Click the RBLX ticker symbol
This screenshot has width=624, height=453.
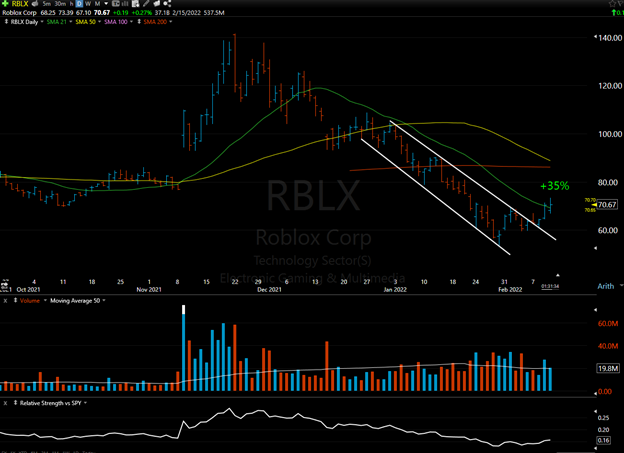(20, 4)
